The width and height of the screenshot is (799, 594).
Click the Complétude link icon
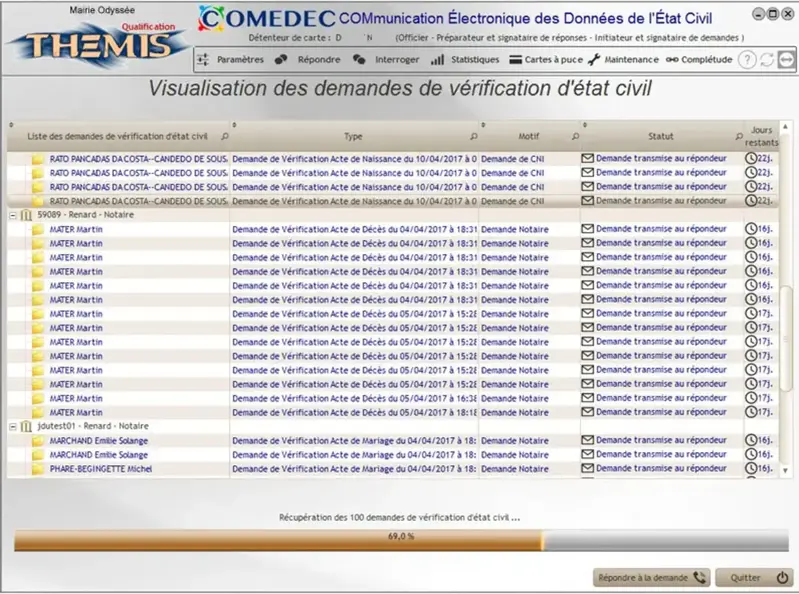tap(672, 60)
